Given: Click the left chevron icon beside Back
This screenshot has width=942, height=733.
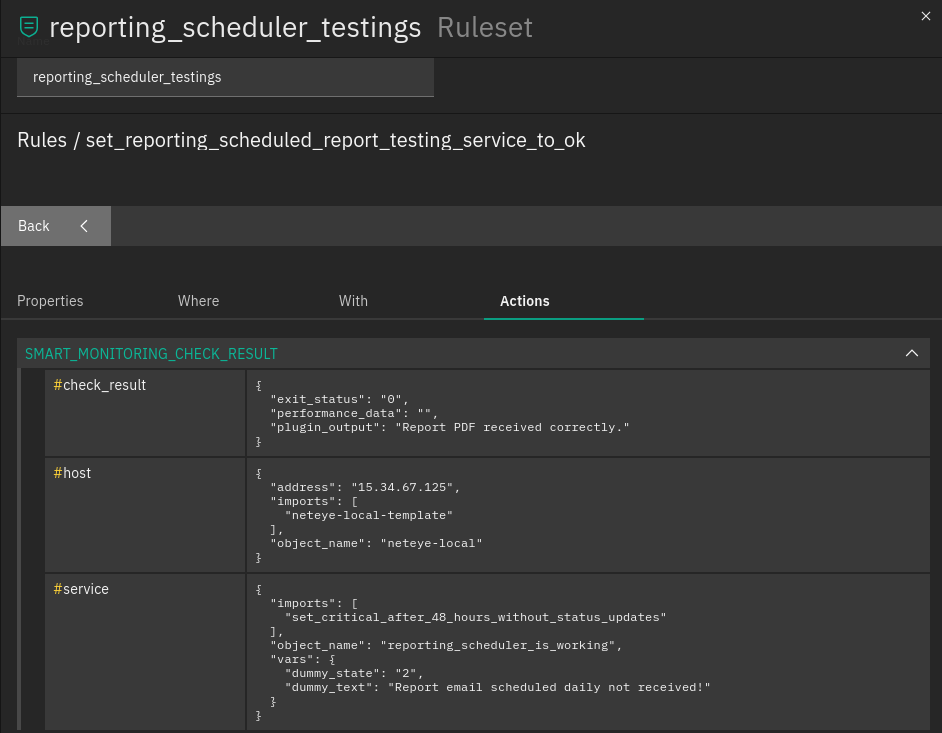Looking at the screenshot, I should point(84,226).
